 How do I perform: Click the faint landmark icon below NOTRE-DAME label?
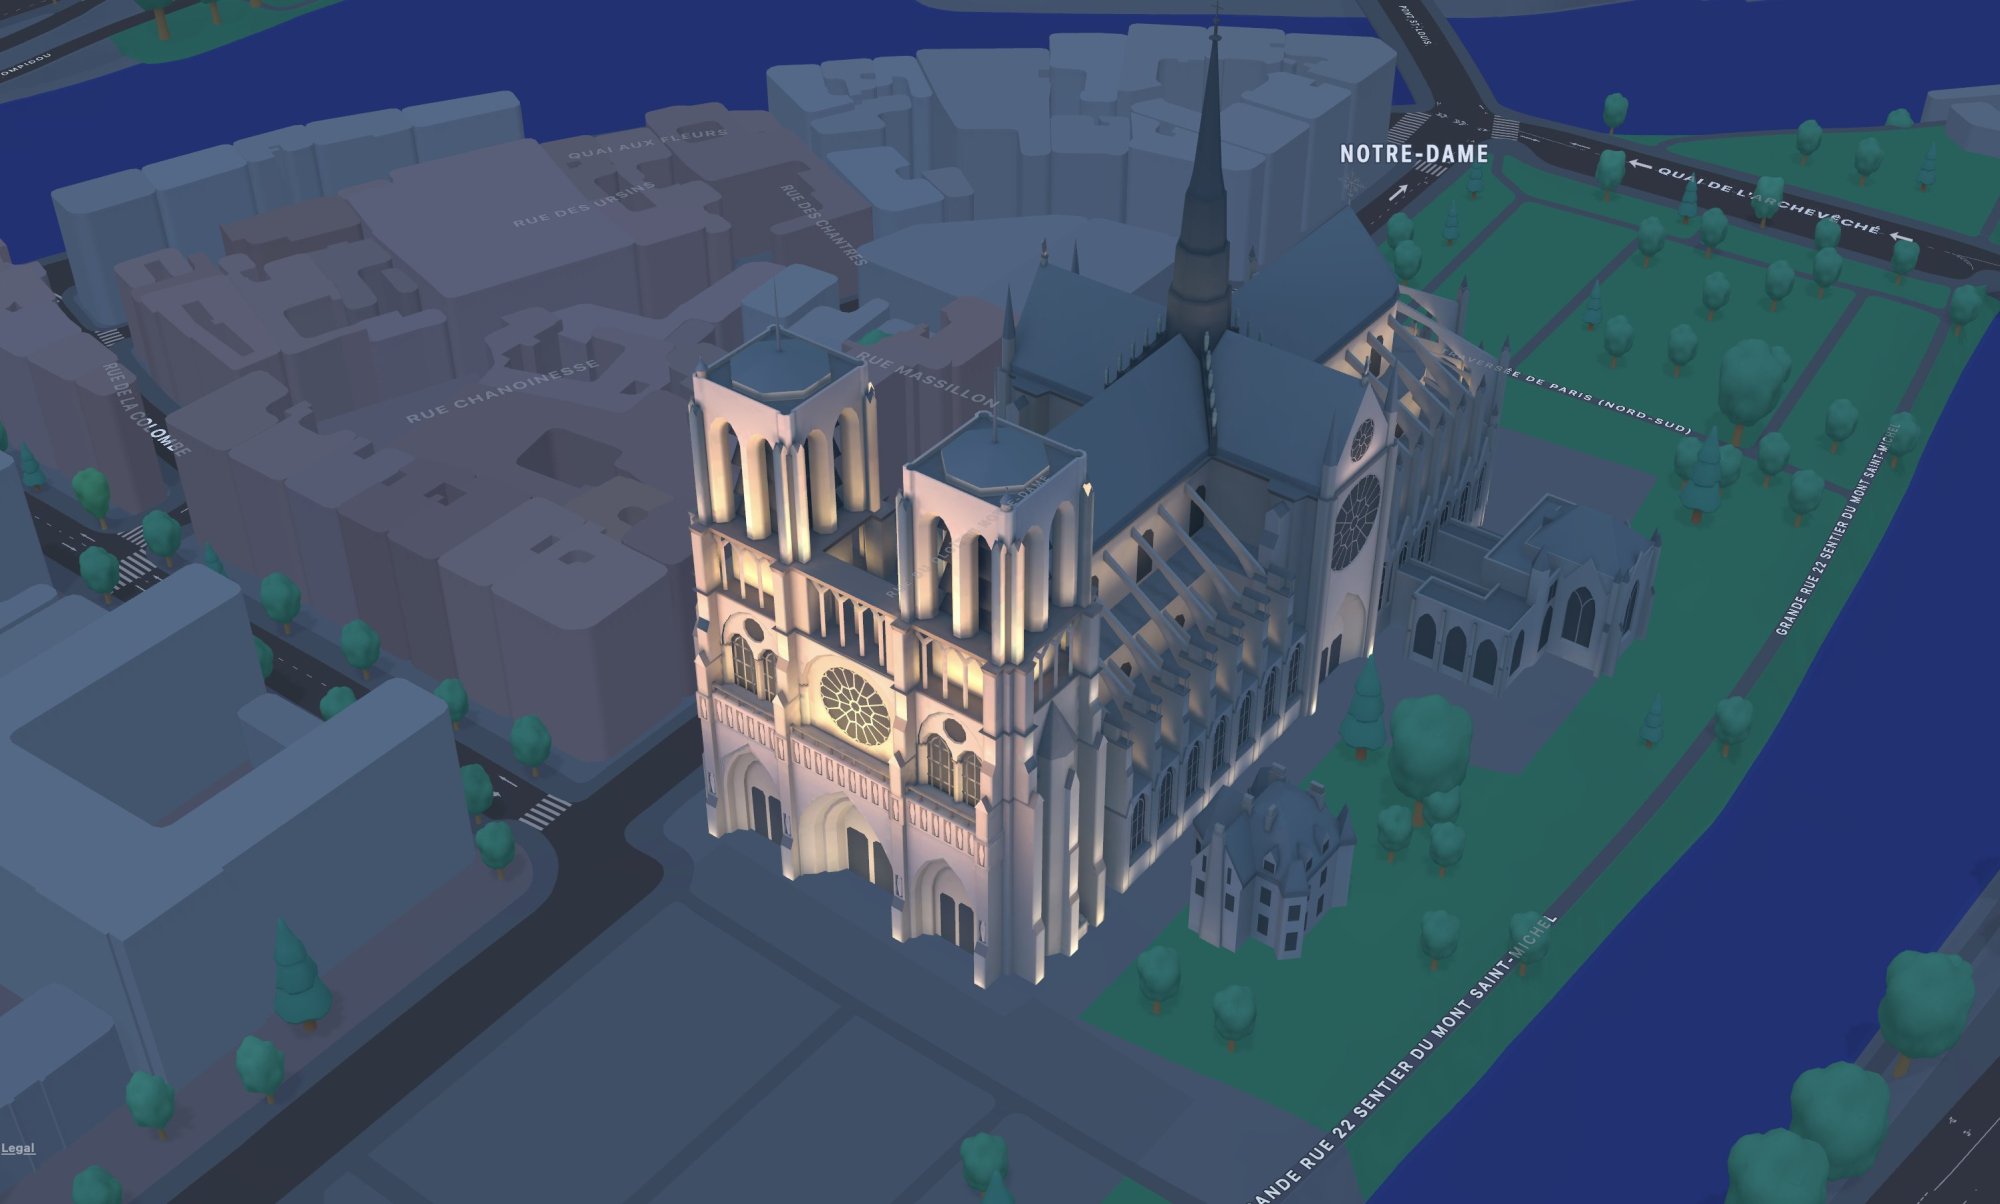pyautogui.click(x=1352, y=185)
